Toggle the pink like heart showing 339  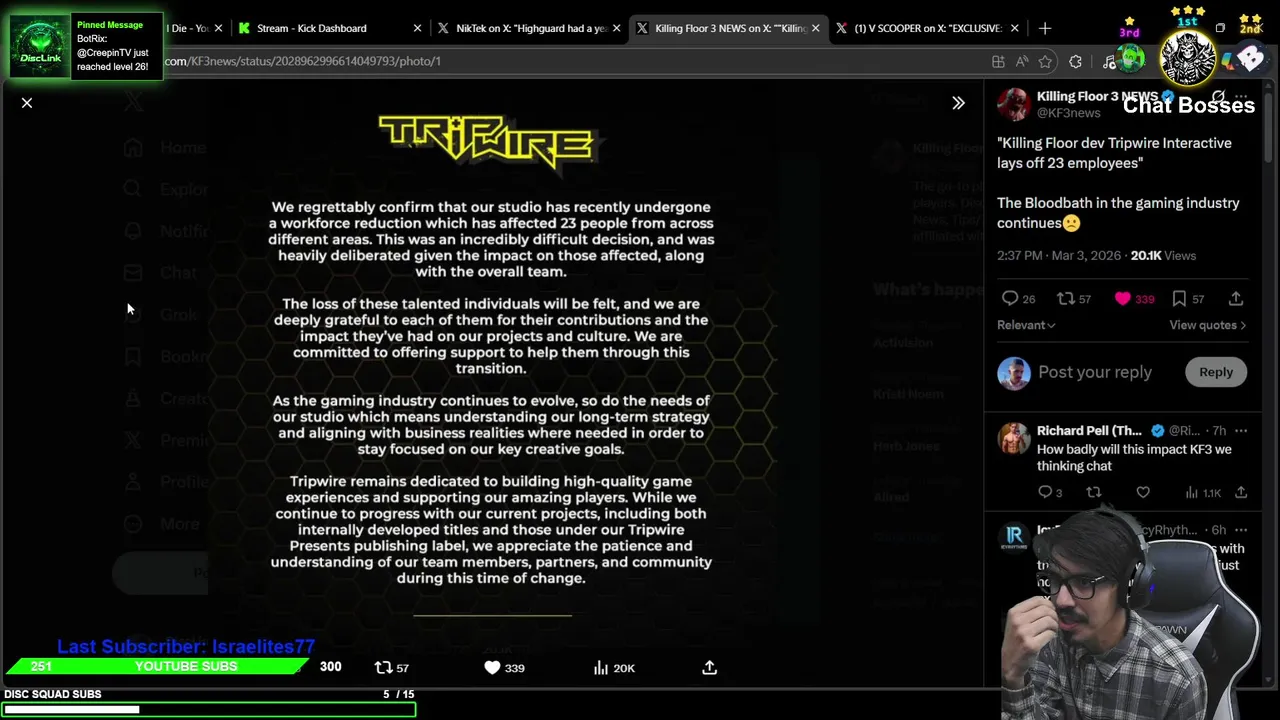point(1134,298)
